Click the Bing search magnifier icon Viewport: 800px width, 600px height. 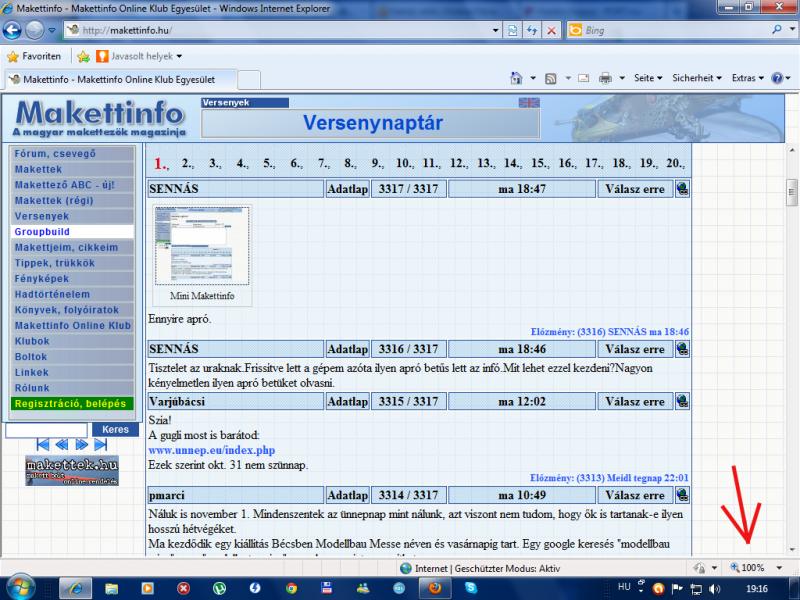coord(777,31)
